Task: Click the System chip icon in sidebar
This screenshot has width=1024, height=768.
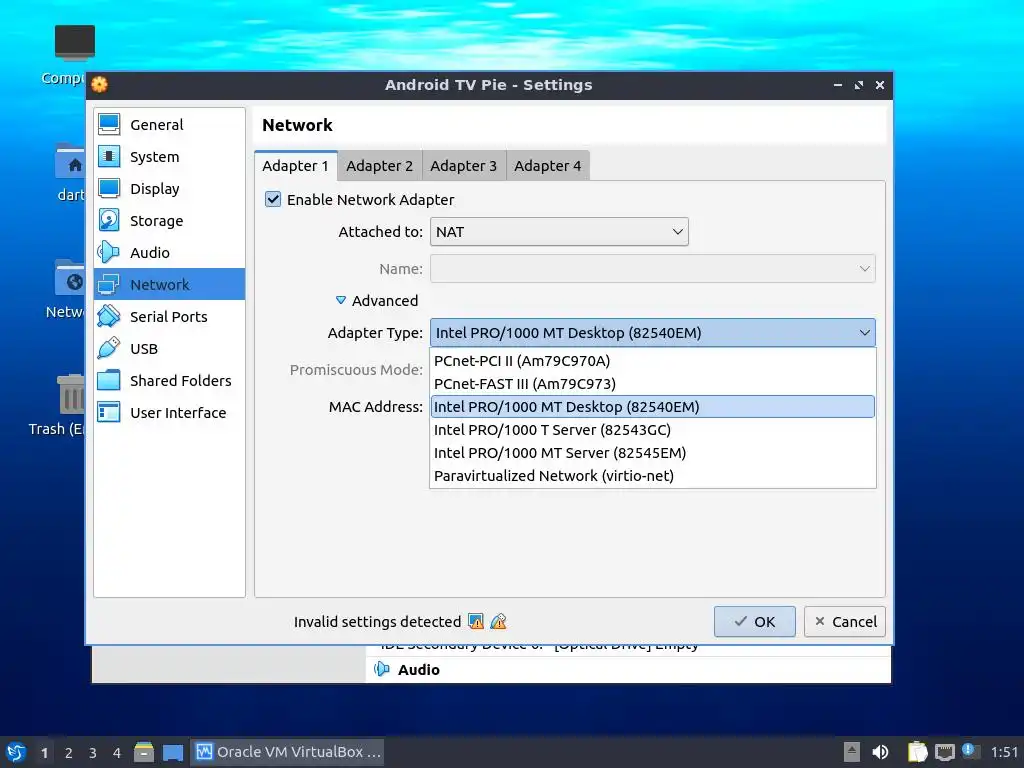Action: tap(109, 156)
